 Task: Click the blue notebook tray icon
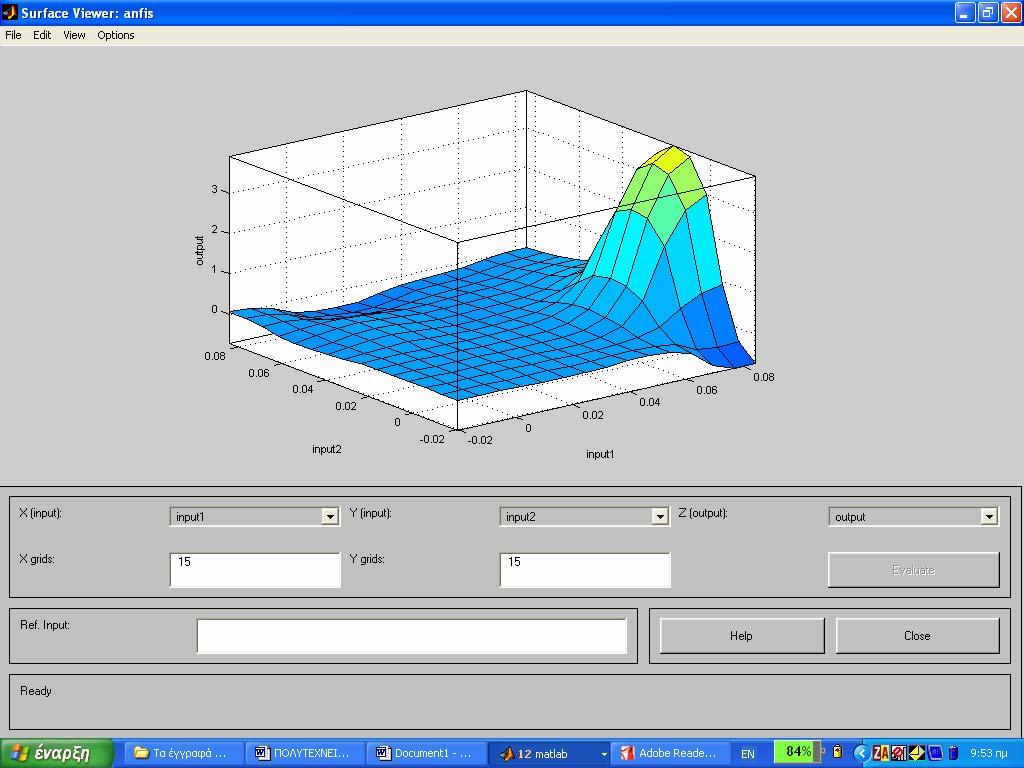pos(935,754)
